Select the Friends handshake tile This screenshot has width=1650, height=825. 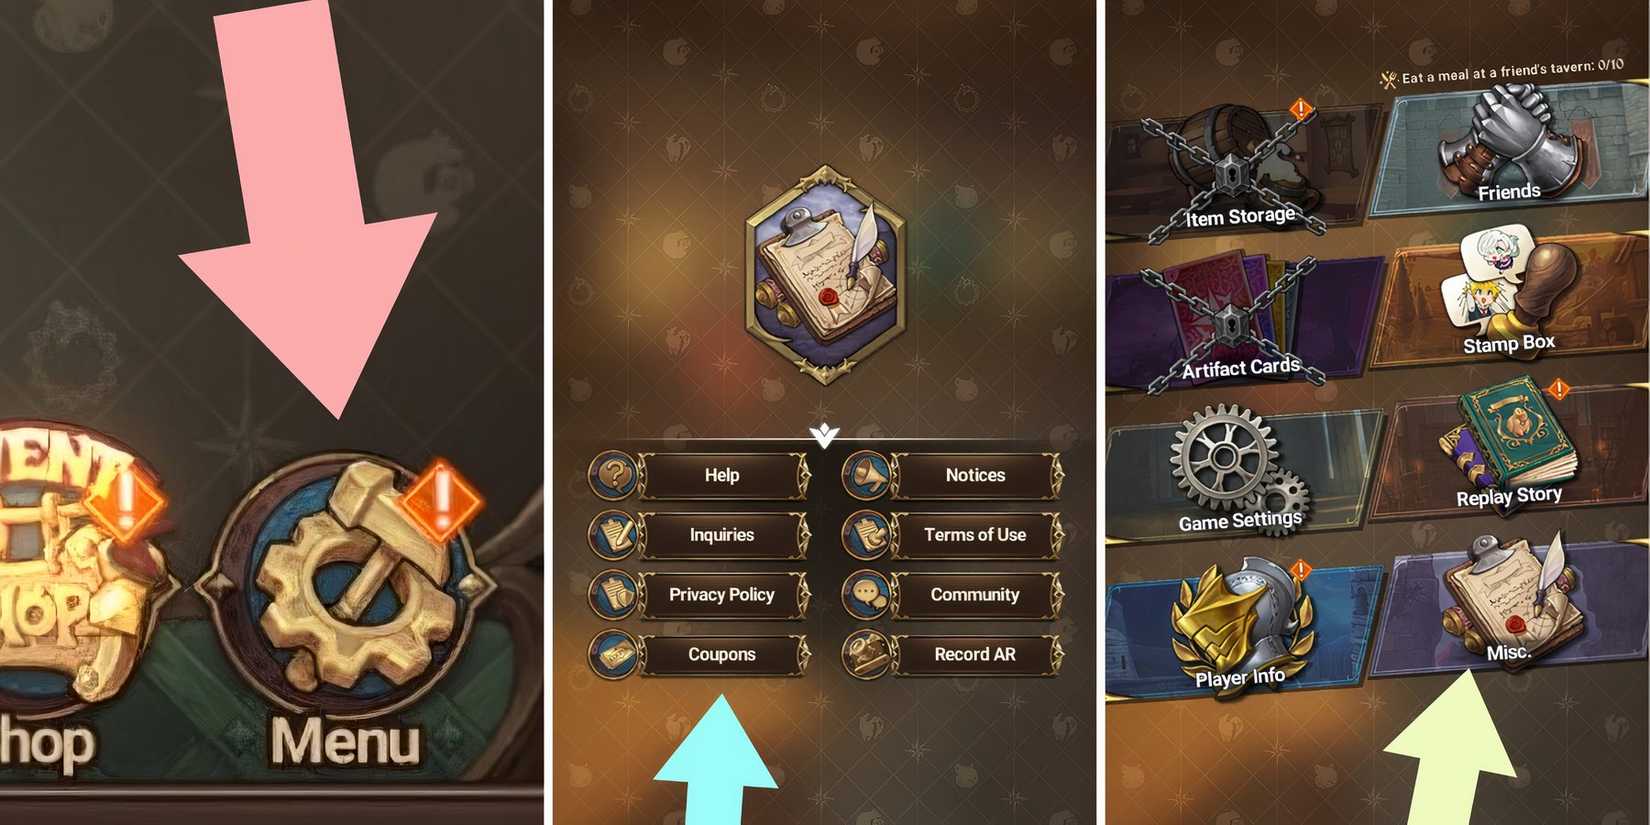(1510, 150)
